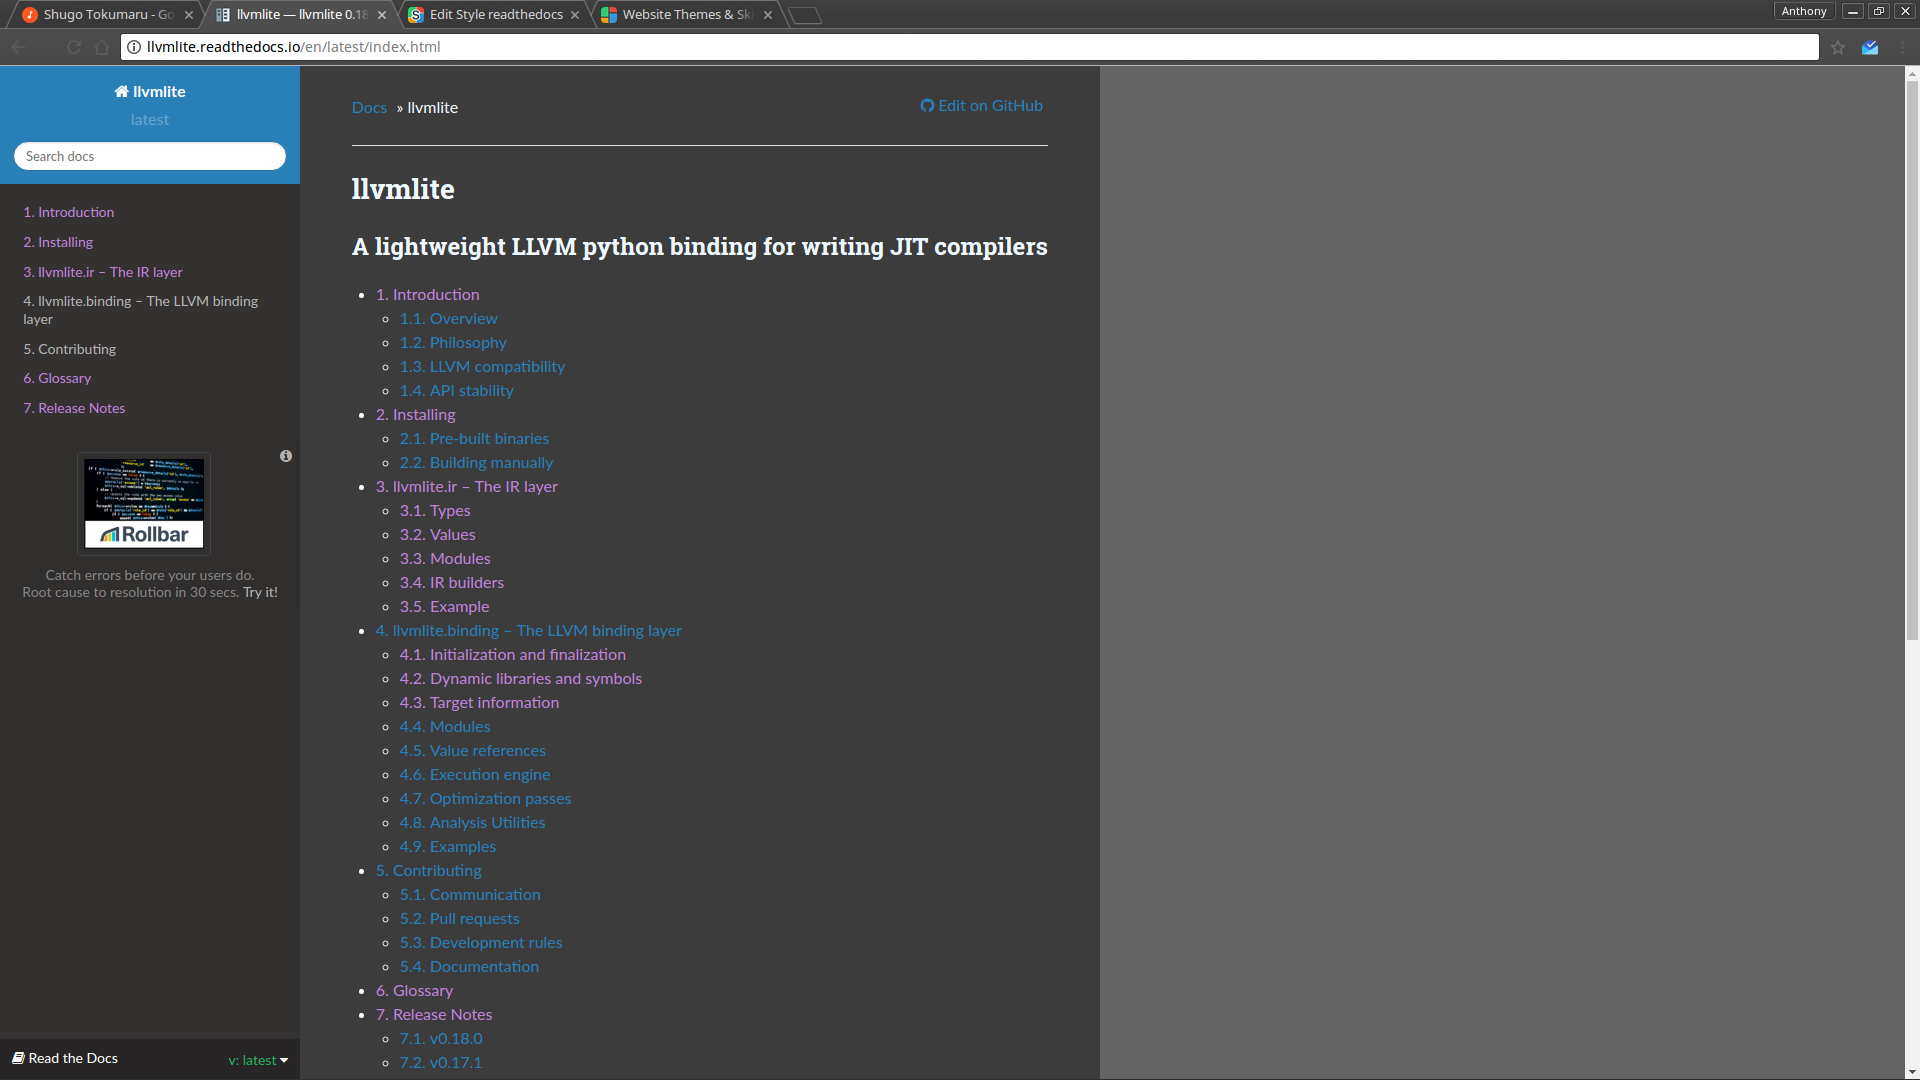Image resolution: width=1920 pixels, height=1080 pixels.
Task: Click the book icon next to Read the Docs
Action: click(18, 1058)
